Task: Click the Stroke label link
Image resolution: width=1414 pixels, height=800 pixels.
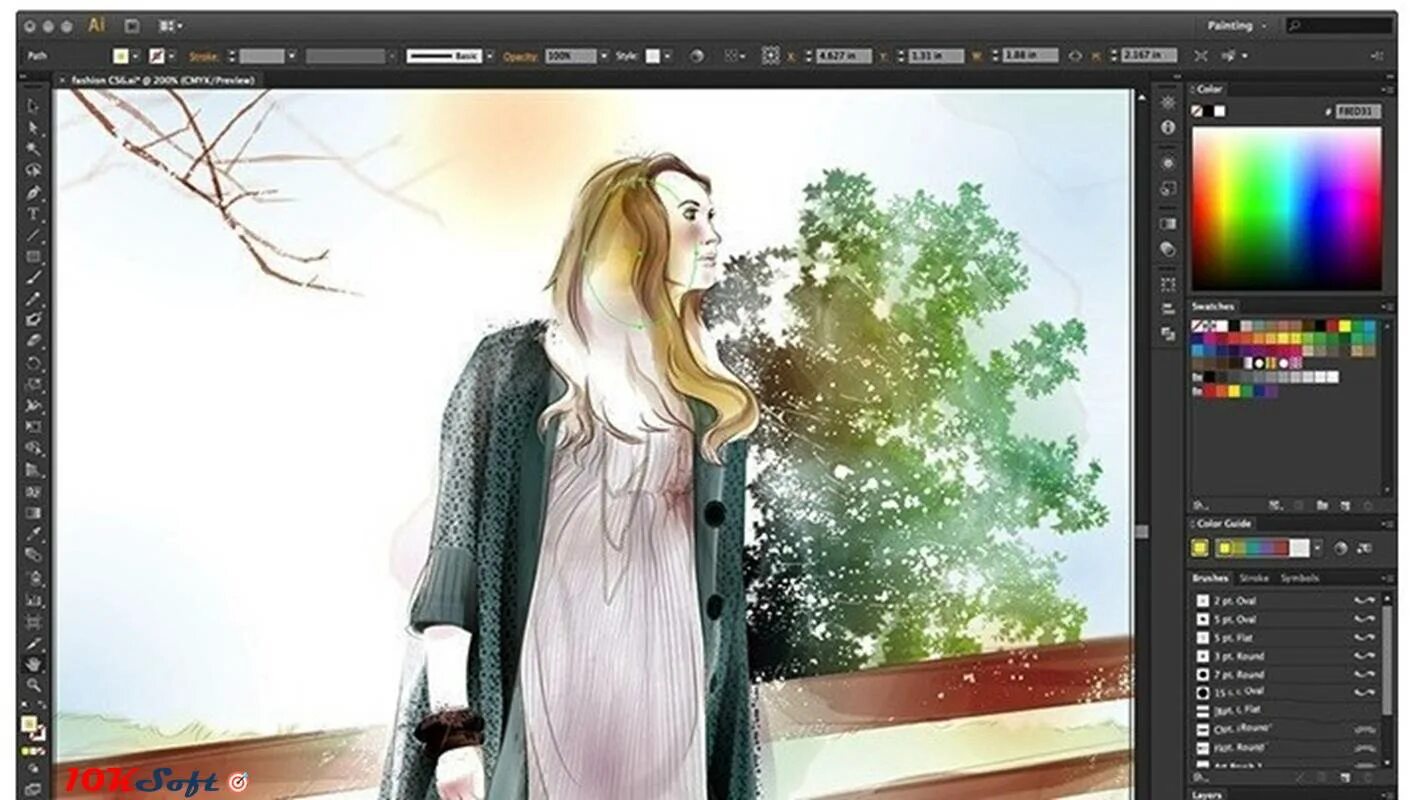Action: 204,56
